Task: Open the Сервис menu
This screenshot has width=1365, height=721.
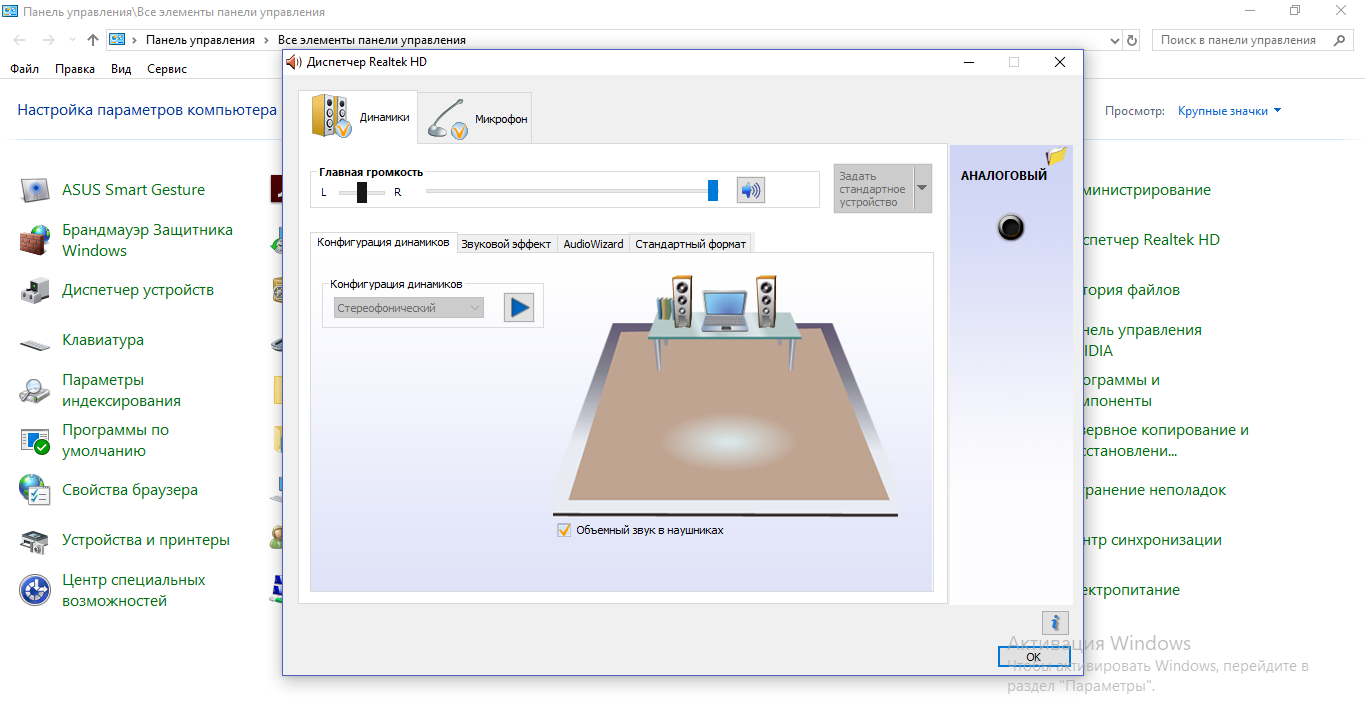Action: click(167, 69)
